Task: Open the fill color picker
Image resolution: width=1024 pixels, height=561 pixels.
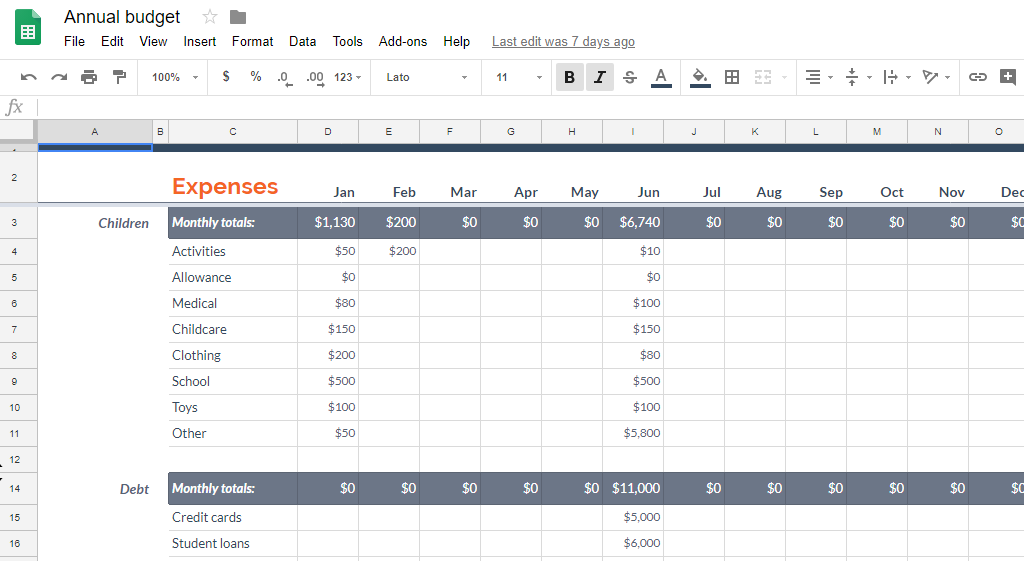Action: click(x=700, y=77)
